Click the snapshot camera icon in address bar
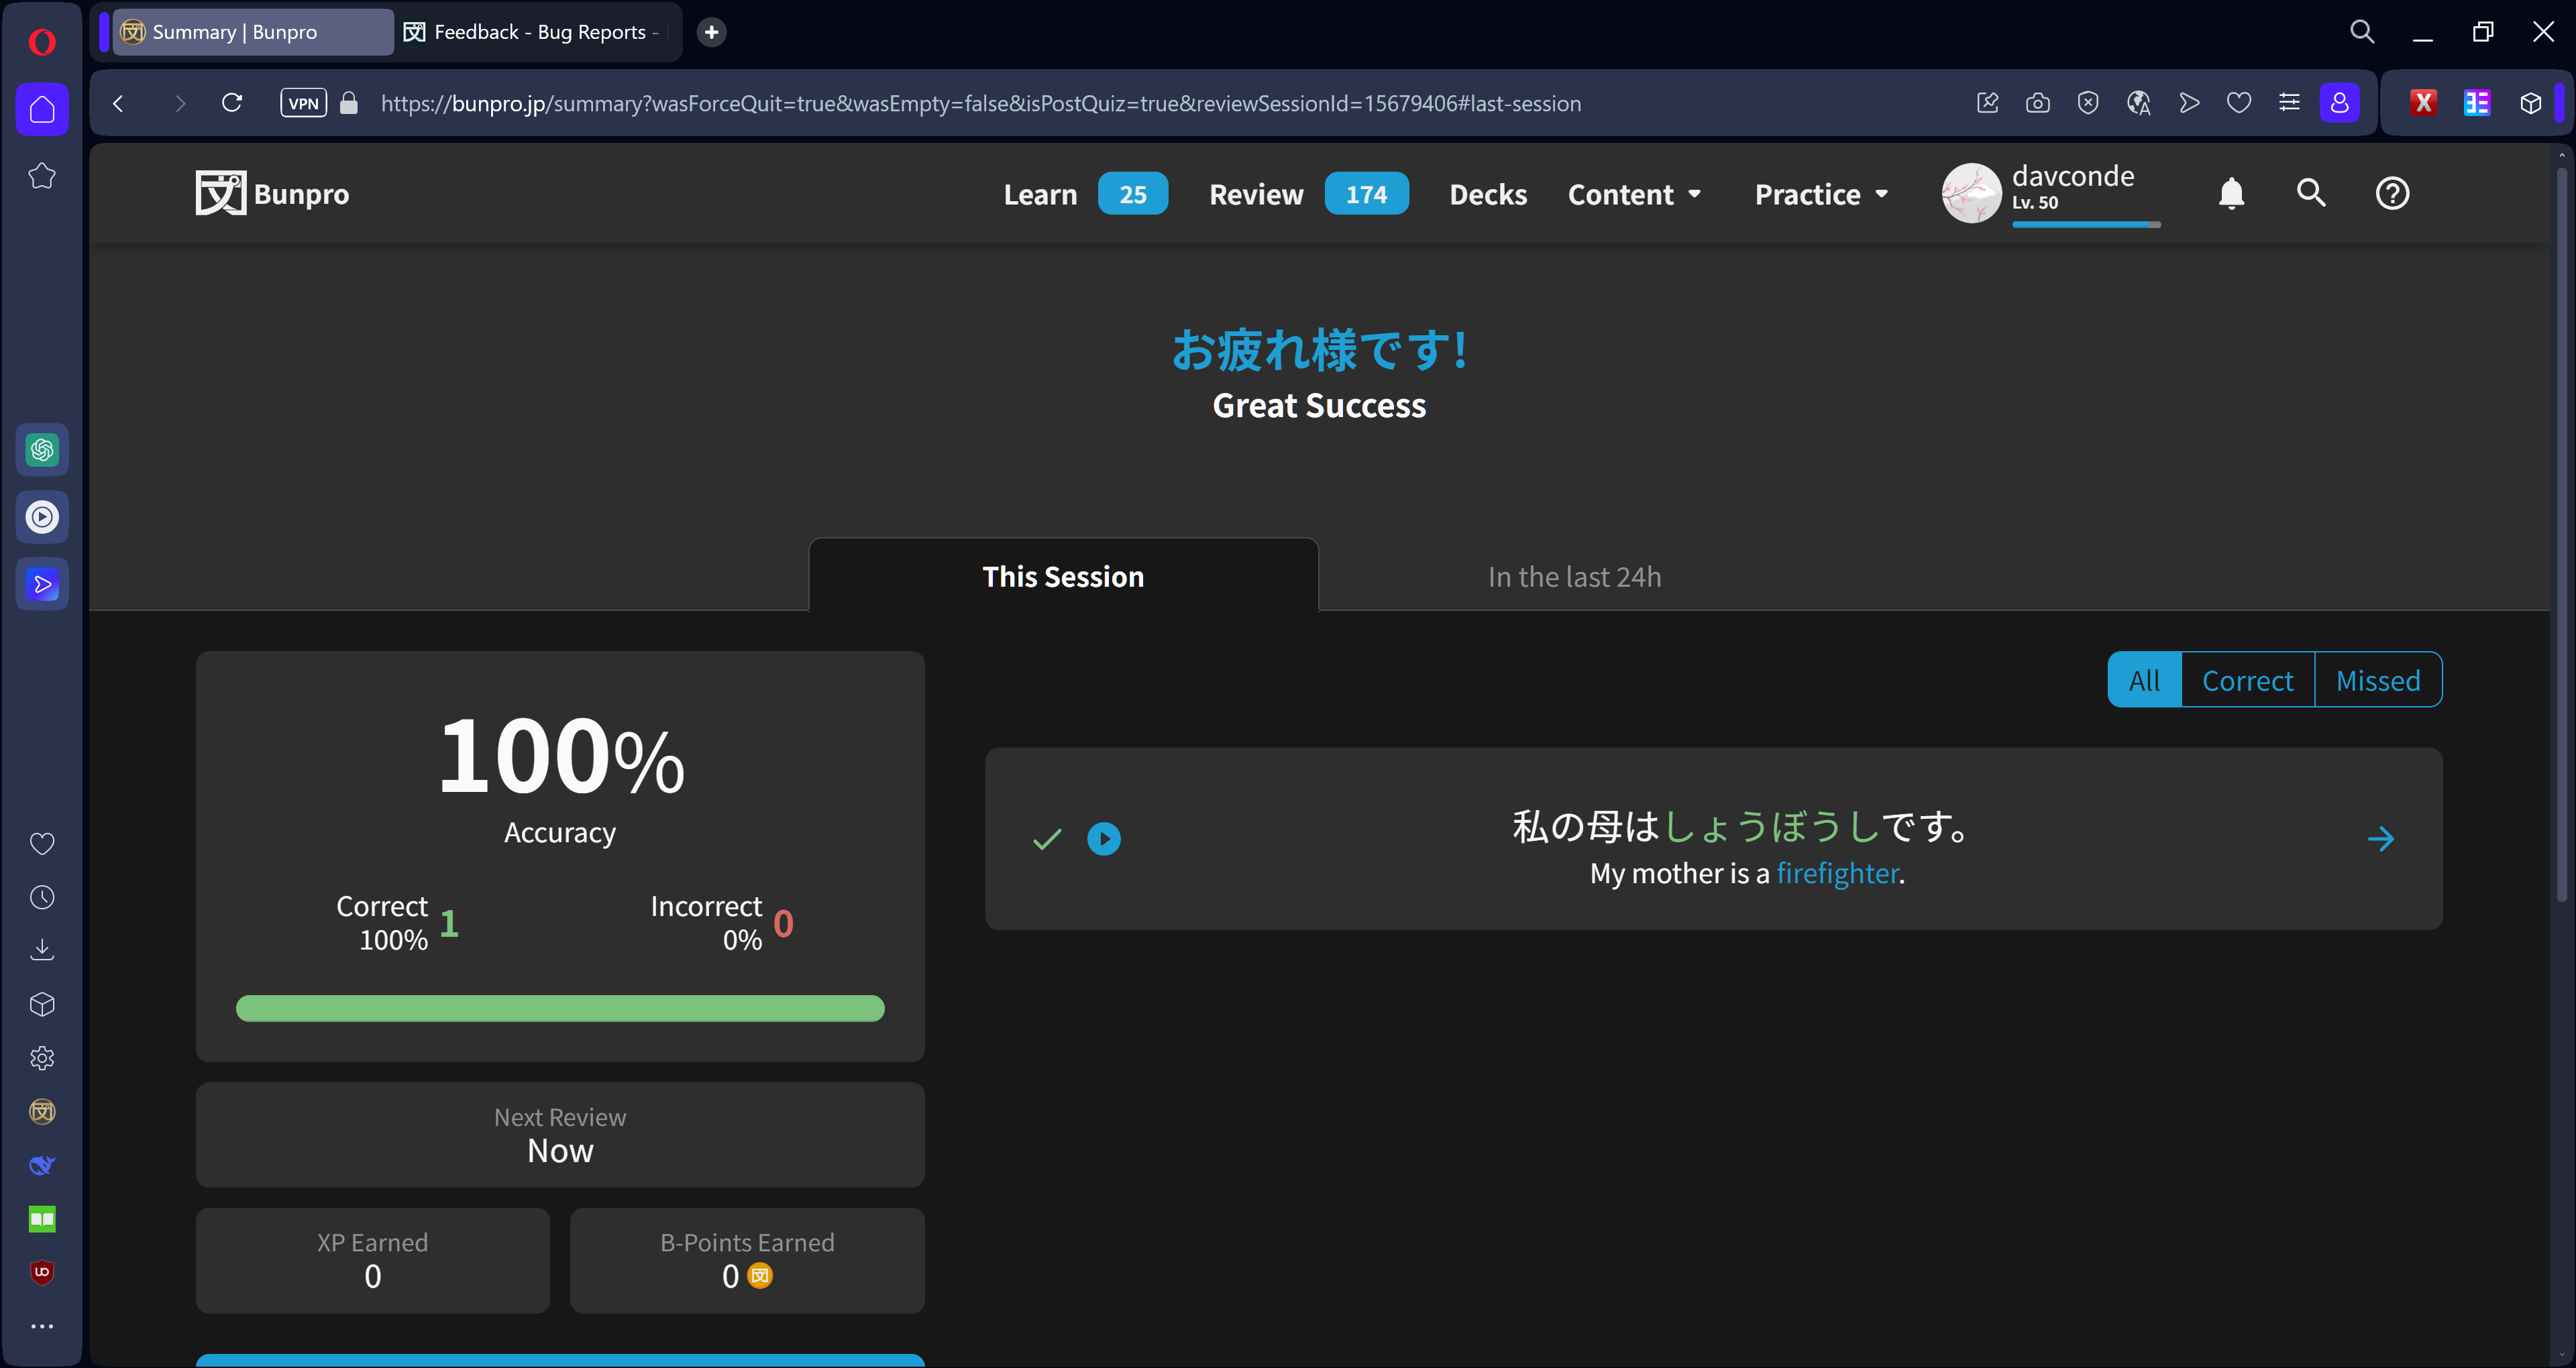2576x1368 pixels. click(x=2037, y=103)
